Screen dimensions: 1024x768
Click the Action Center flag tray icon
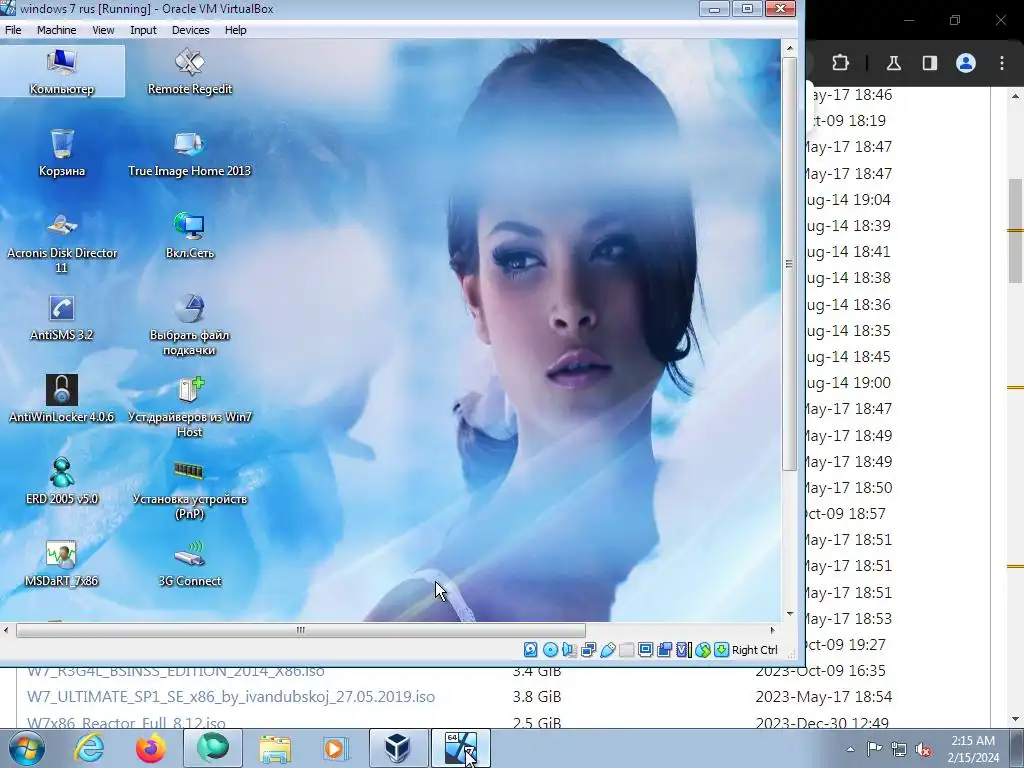click(x=874, y=749)
